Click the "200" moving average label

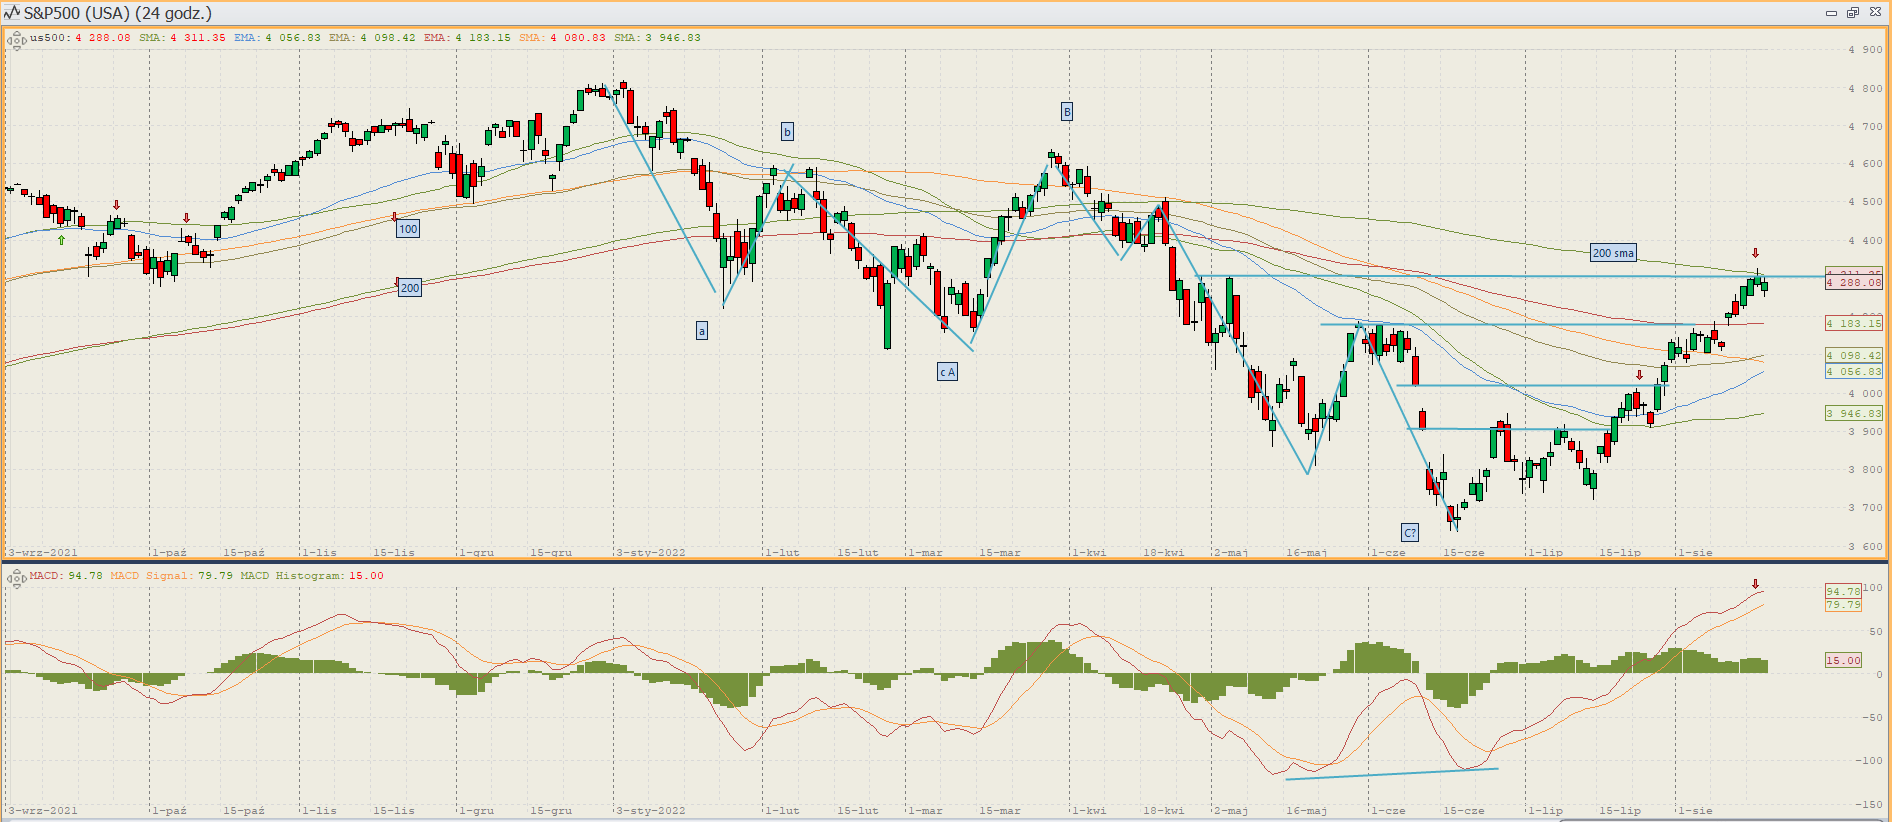tap(410, 288)
